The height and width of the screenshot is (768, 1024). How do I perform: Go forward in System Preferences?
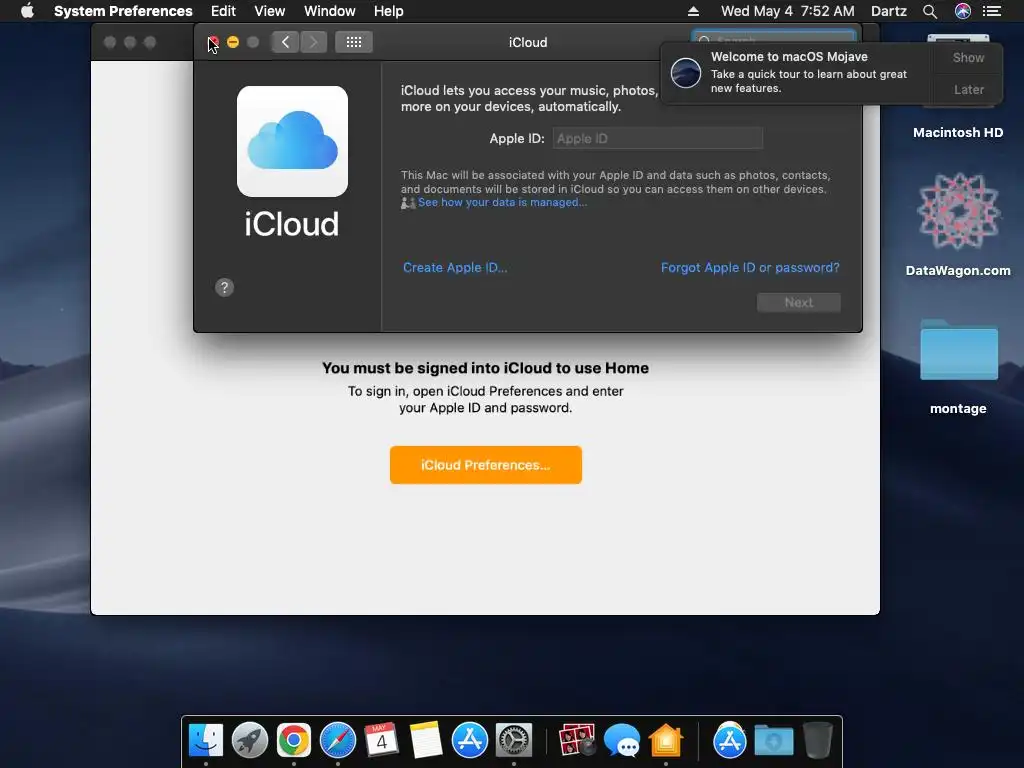coord(313,42)
